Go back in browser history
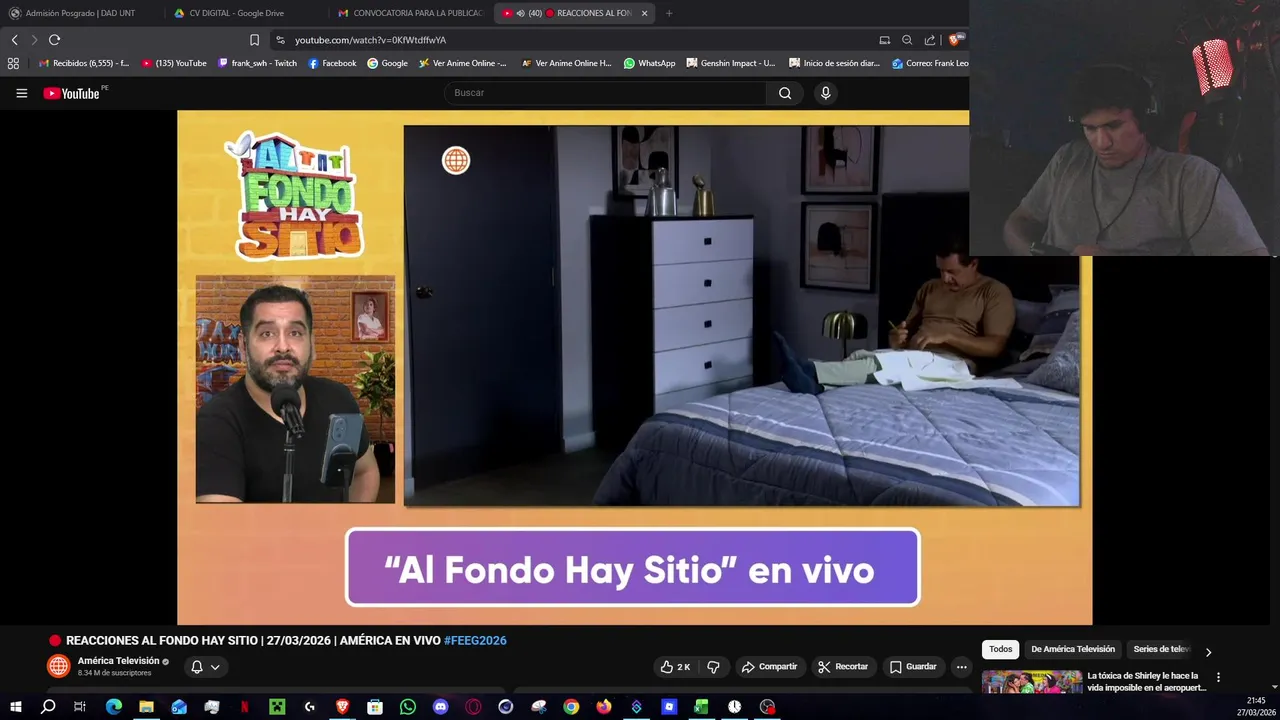 pos(14,40)
